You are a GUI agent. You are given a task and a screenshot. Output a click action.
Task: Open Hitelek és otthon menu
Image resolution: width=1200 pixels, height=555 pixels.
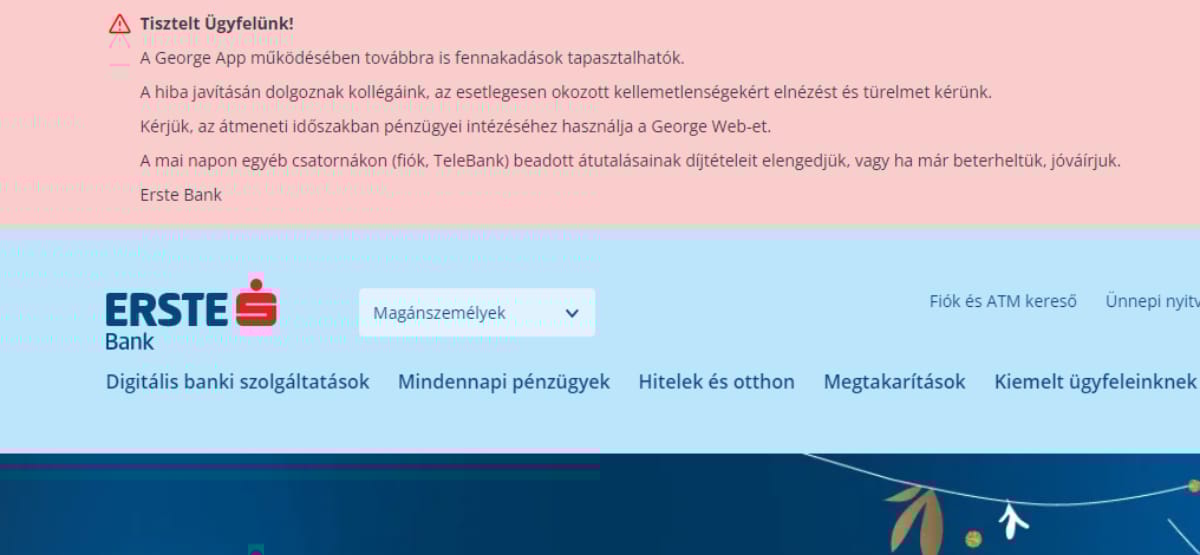(x=717, y=381)
